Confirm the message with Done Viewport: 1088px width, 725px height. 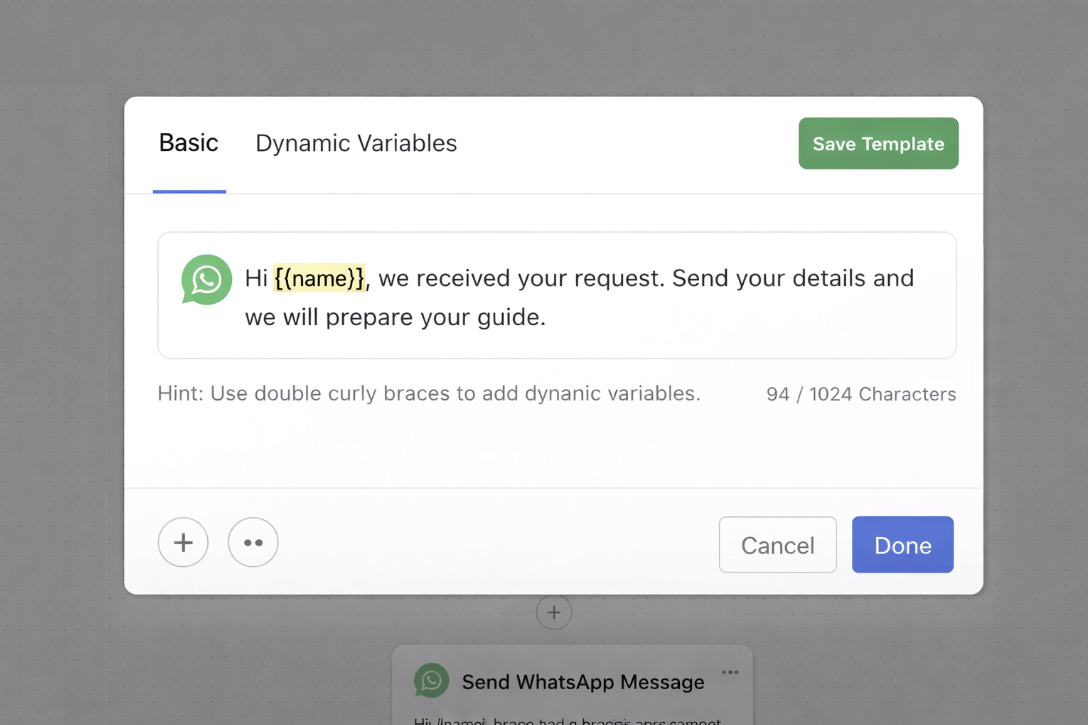coord(902,545)
